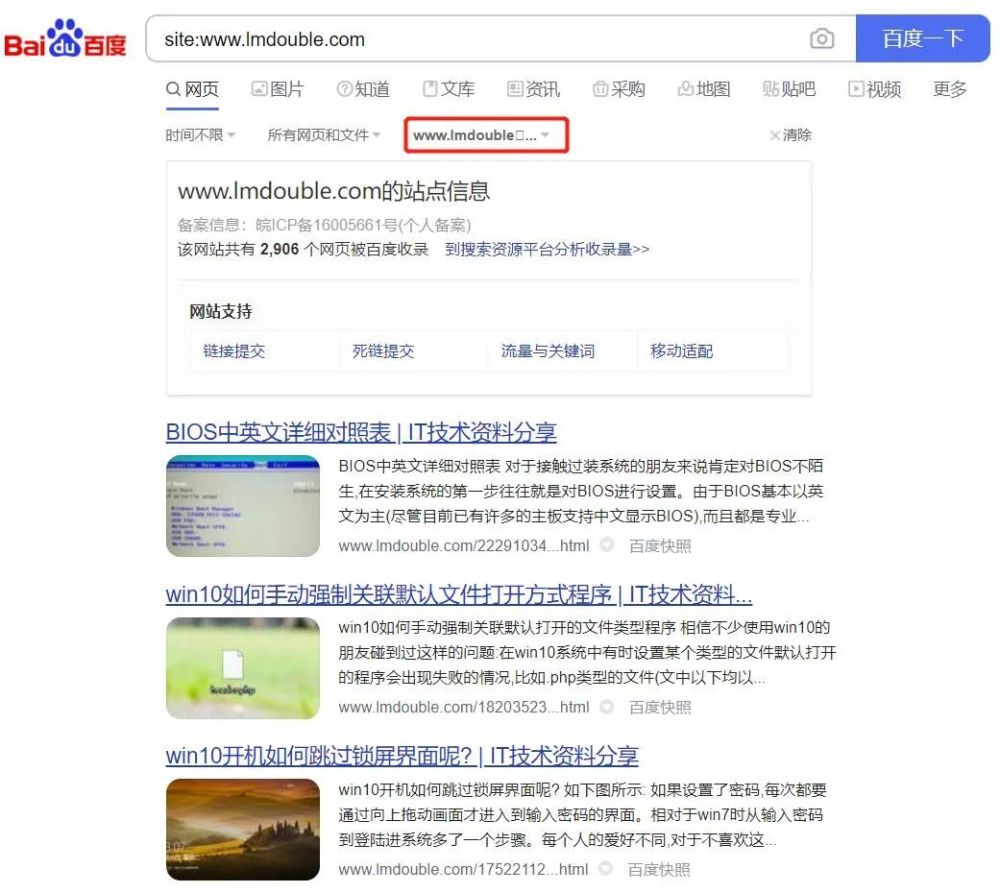Click the icon beside the 22291034 URL
The width and height of the screenshot is (1000, 893).
point(607,545)
